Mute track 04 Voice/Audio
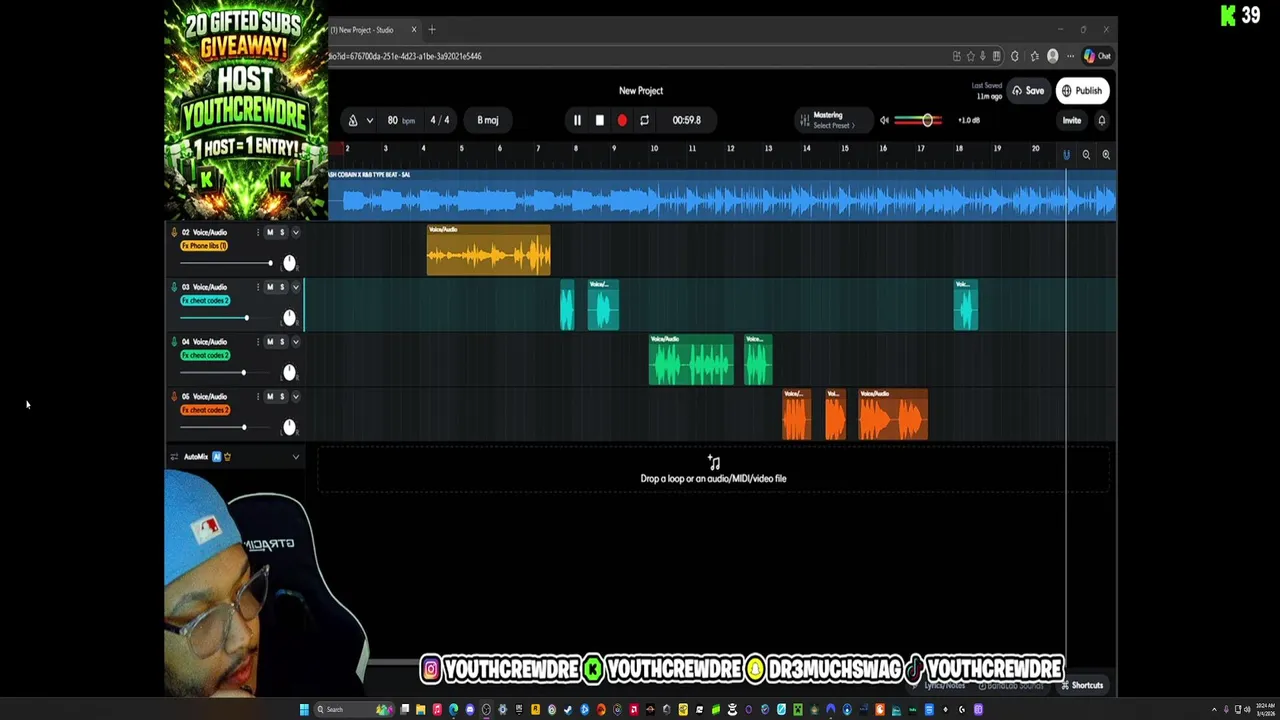This screenshot has height=720, width=1280. tap(270, 342)
